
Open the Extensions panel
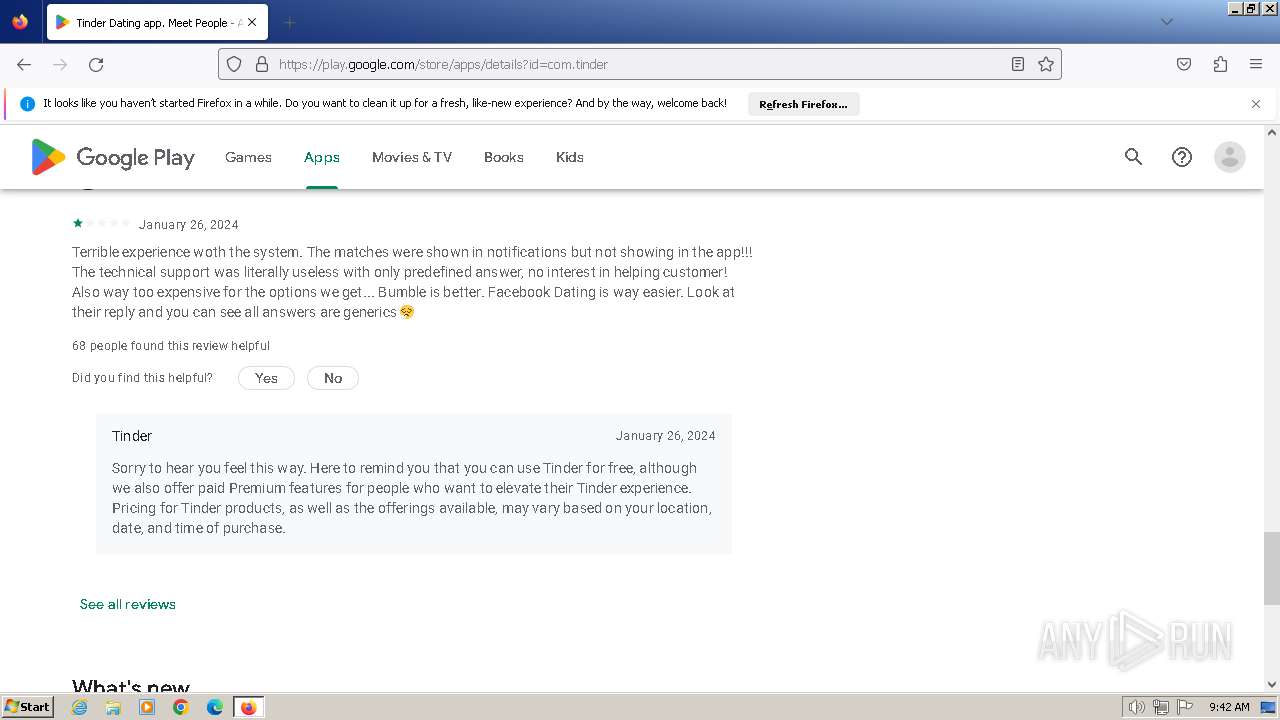point(1220,64)
